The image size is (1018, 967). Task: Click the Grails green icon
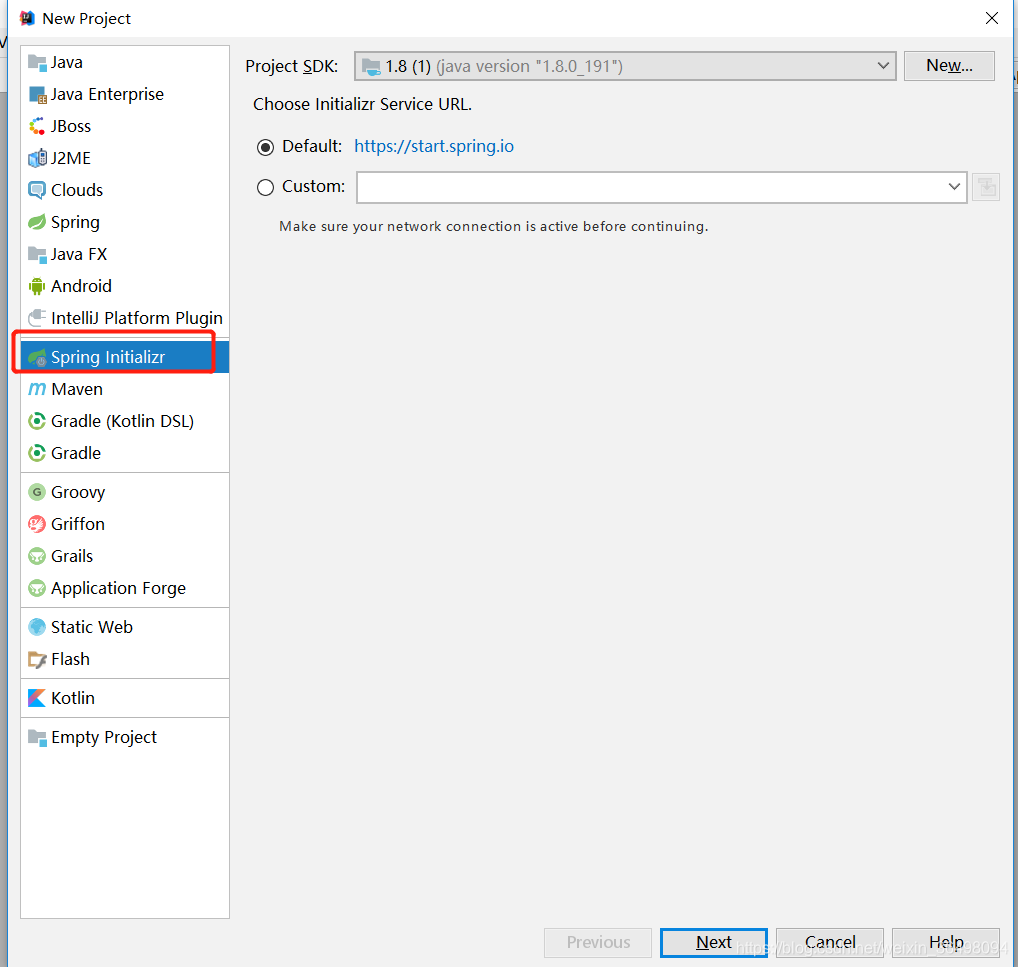(37, 556)
